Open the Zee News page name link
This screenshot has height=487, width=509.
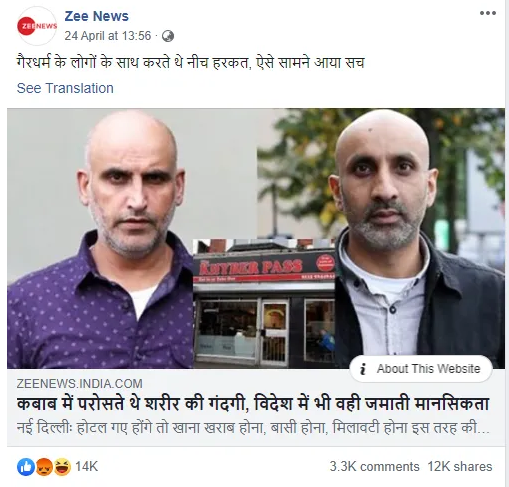(x=96, y=16)
